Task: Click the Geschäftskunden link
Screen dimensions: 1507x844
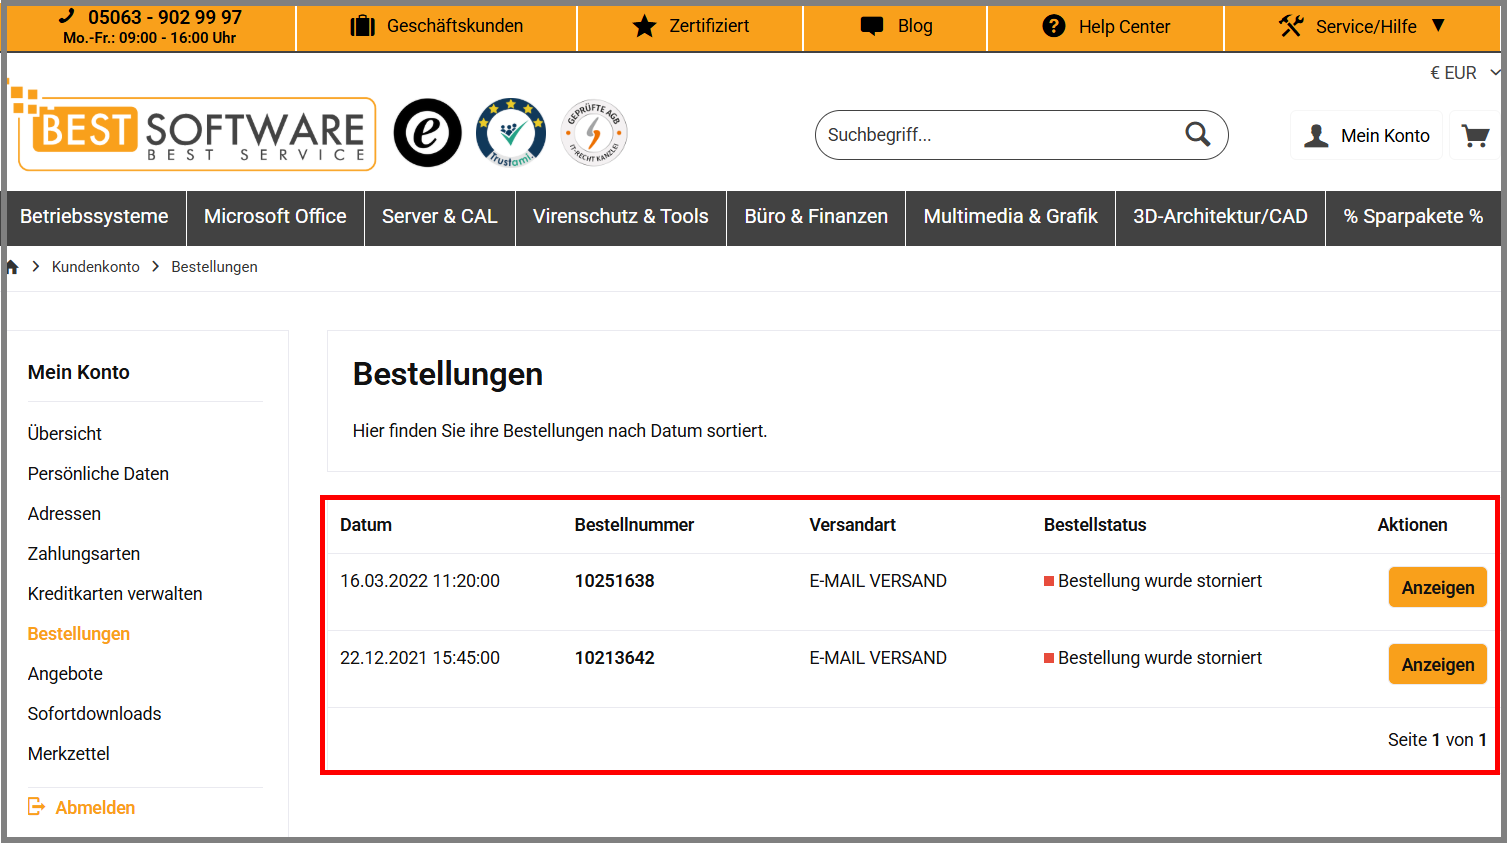Action: coord(455,26)
